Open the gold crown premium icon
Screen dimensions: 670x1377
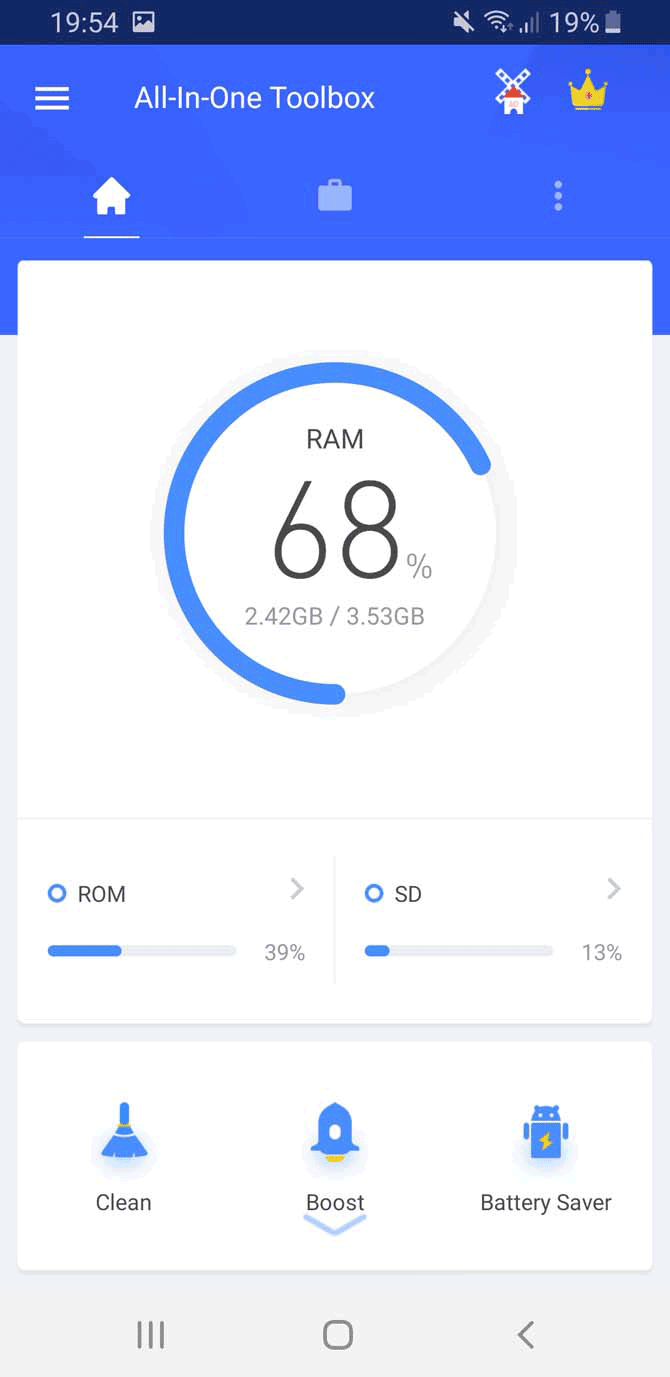pyautogui.click(x=588, y=93)
